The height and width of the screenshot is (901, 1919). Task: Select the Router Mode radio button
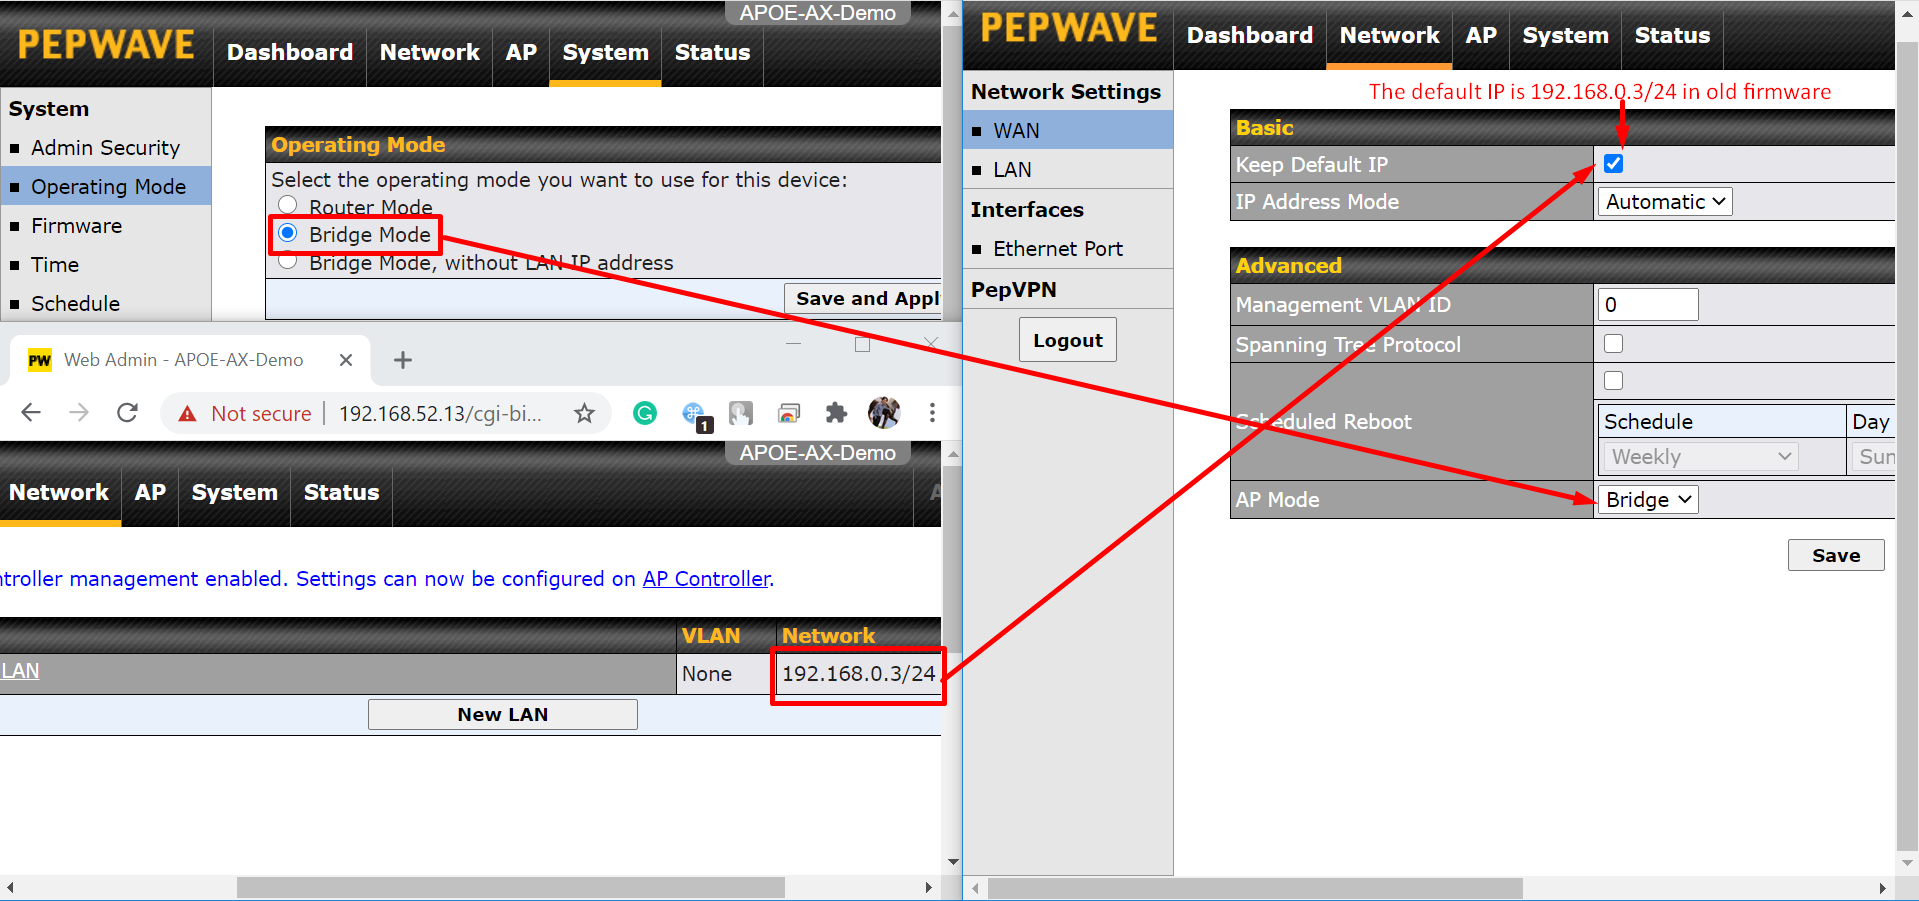288,206
